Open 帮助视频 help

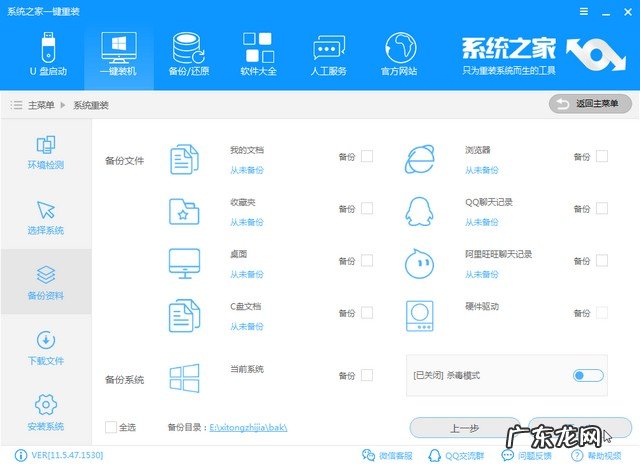(x=596, y=455)
